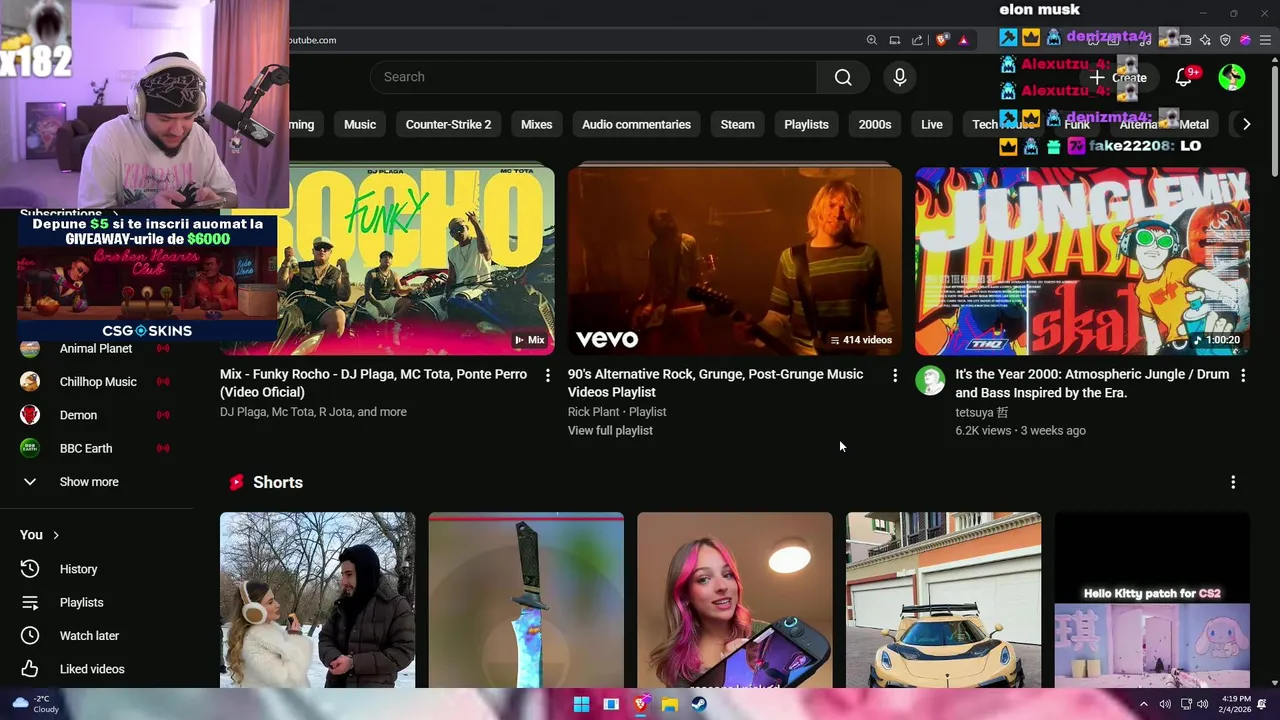The width and height of the screenshot is (1280, 720).
Task: Open the Chillhop Music subscription
Action: click(x=100, y=382)
